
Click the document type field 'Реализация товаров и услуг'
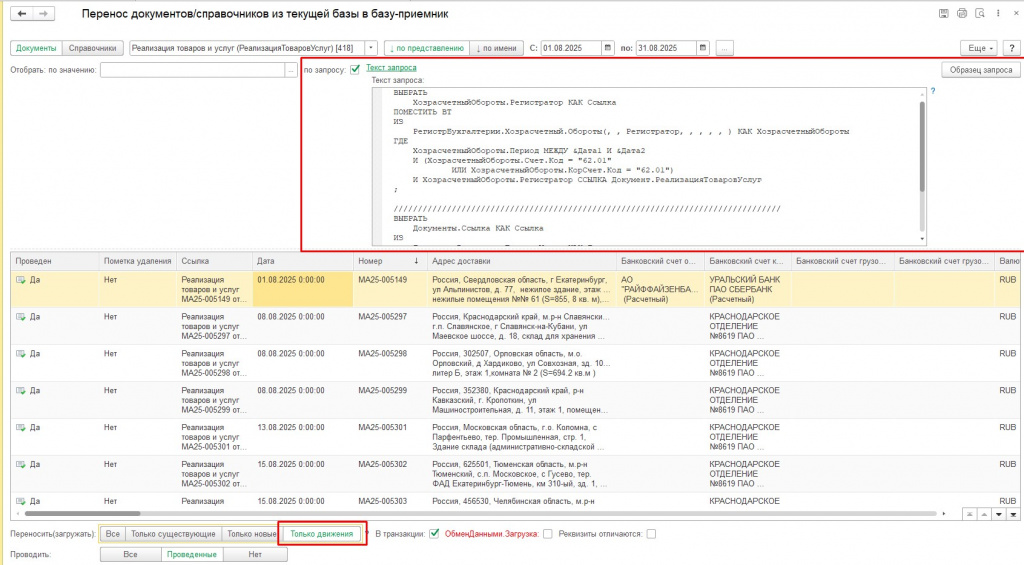[247, 48]
